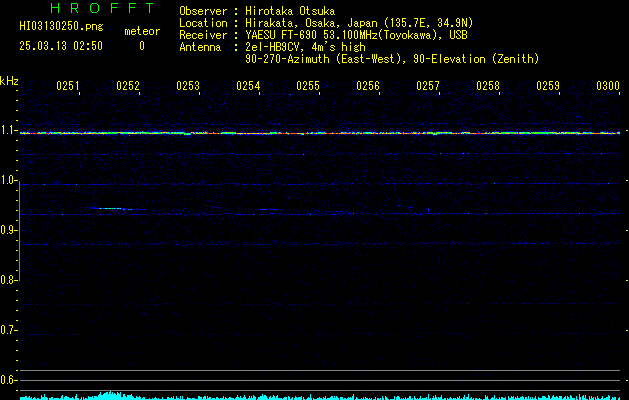The width and height of the screenshot is (629, 400).
Task: Click the Azimuth and Elevation line
Action: pos(392,59)
